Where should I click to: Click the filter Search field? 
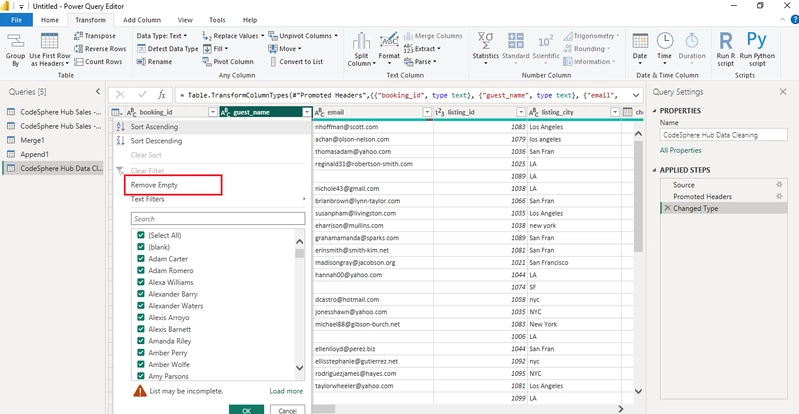pyautogui.click(x=218, y=219)
